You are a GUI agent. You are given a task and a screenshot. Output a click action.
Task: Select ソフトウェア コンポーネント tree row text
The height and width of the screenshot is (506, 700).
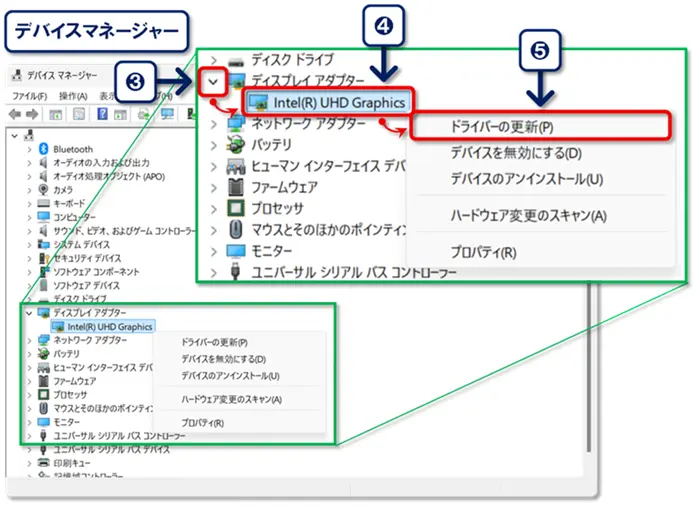click(x=96, y=272)
